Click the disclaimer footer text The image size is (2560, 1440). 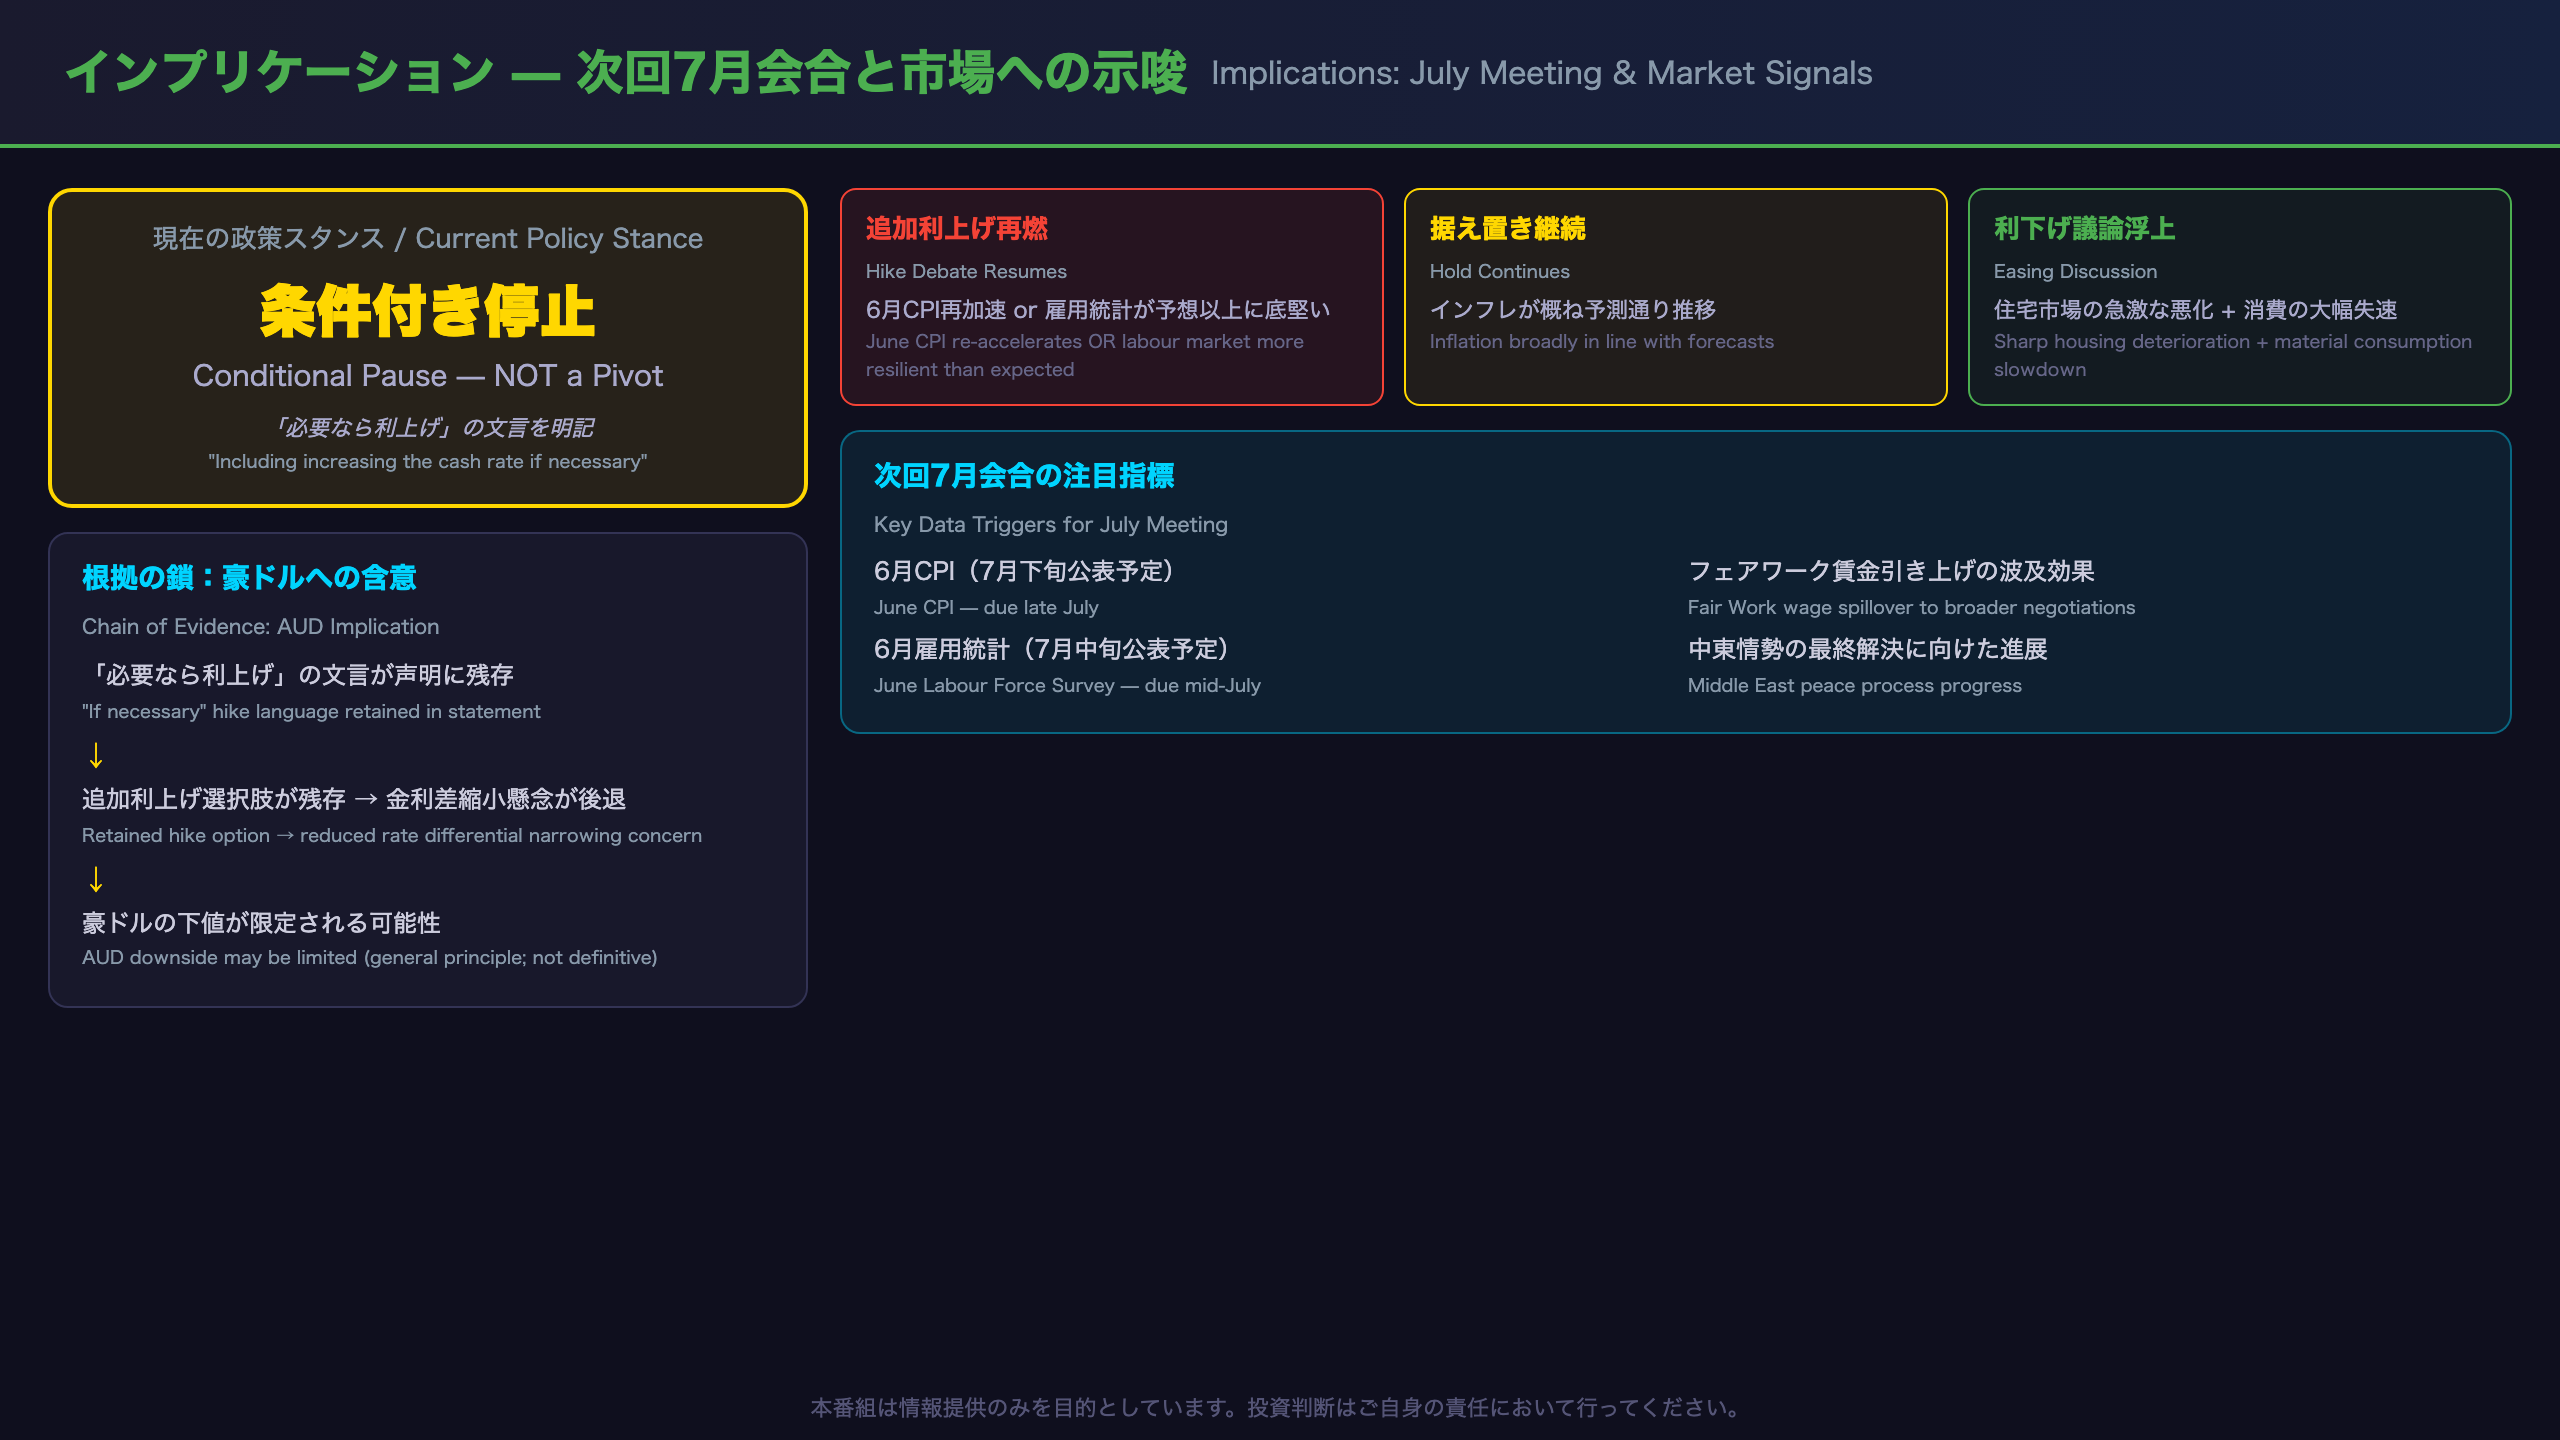1280,1408
